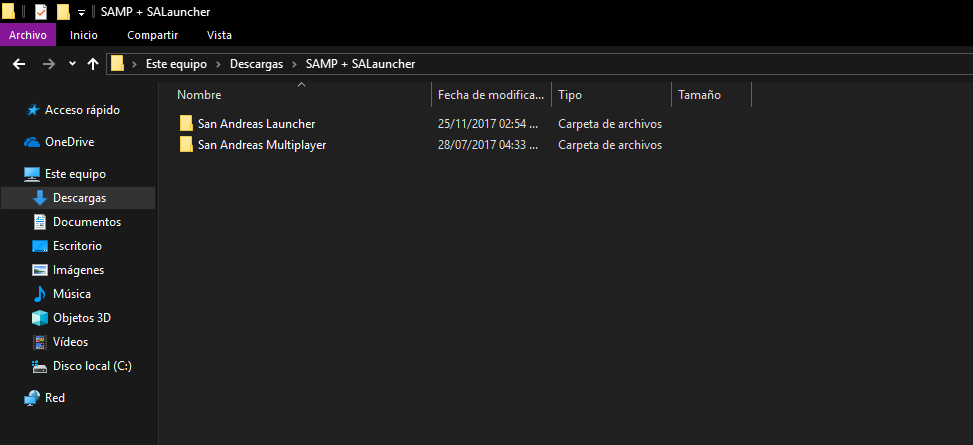Screen dimensions: 973x445
Task: Expand chevron after Descargas breadcrumb
Action: (x=295, y=64)
